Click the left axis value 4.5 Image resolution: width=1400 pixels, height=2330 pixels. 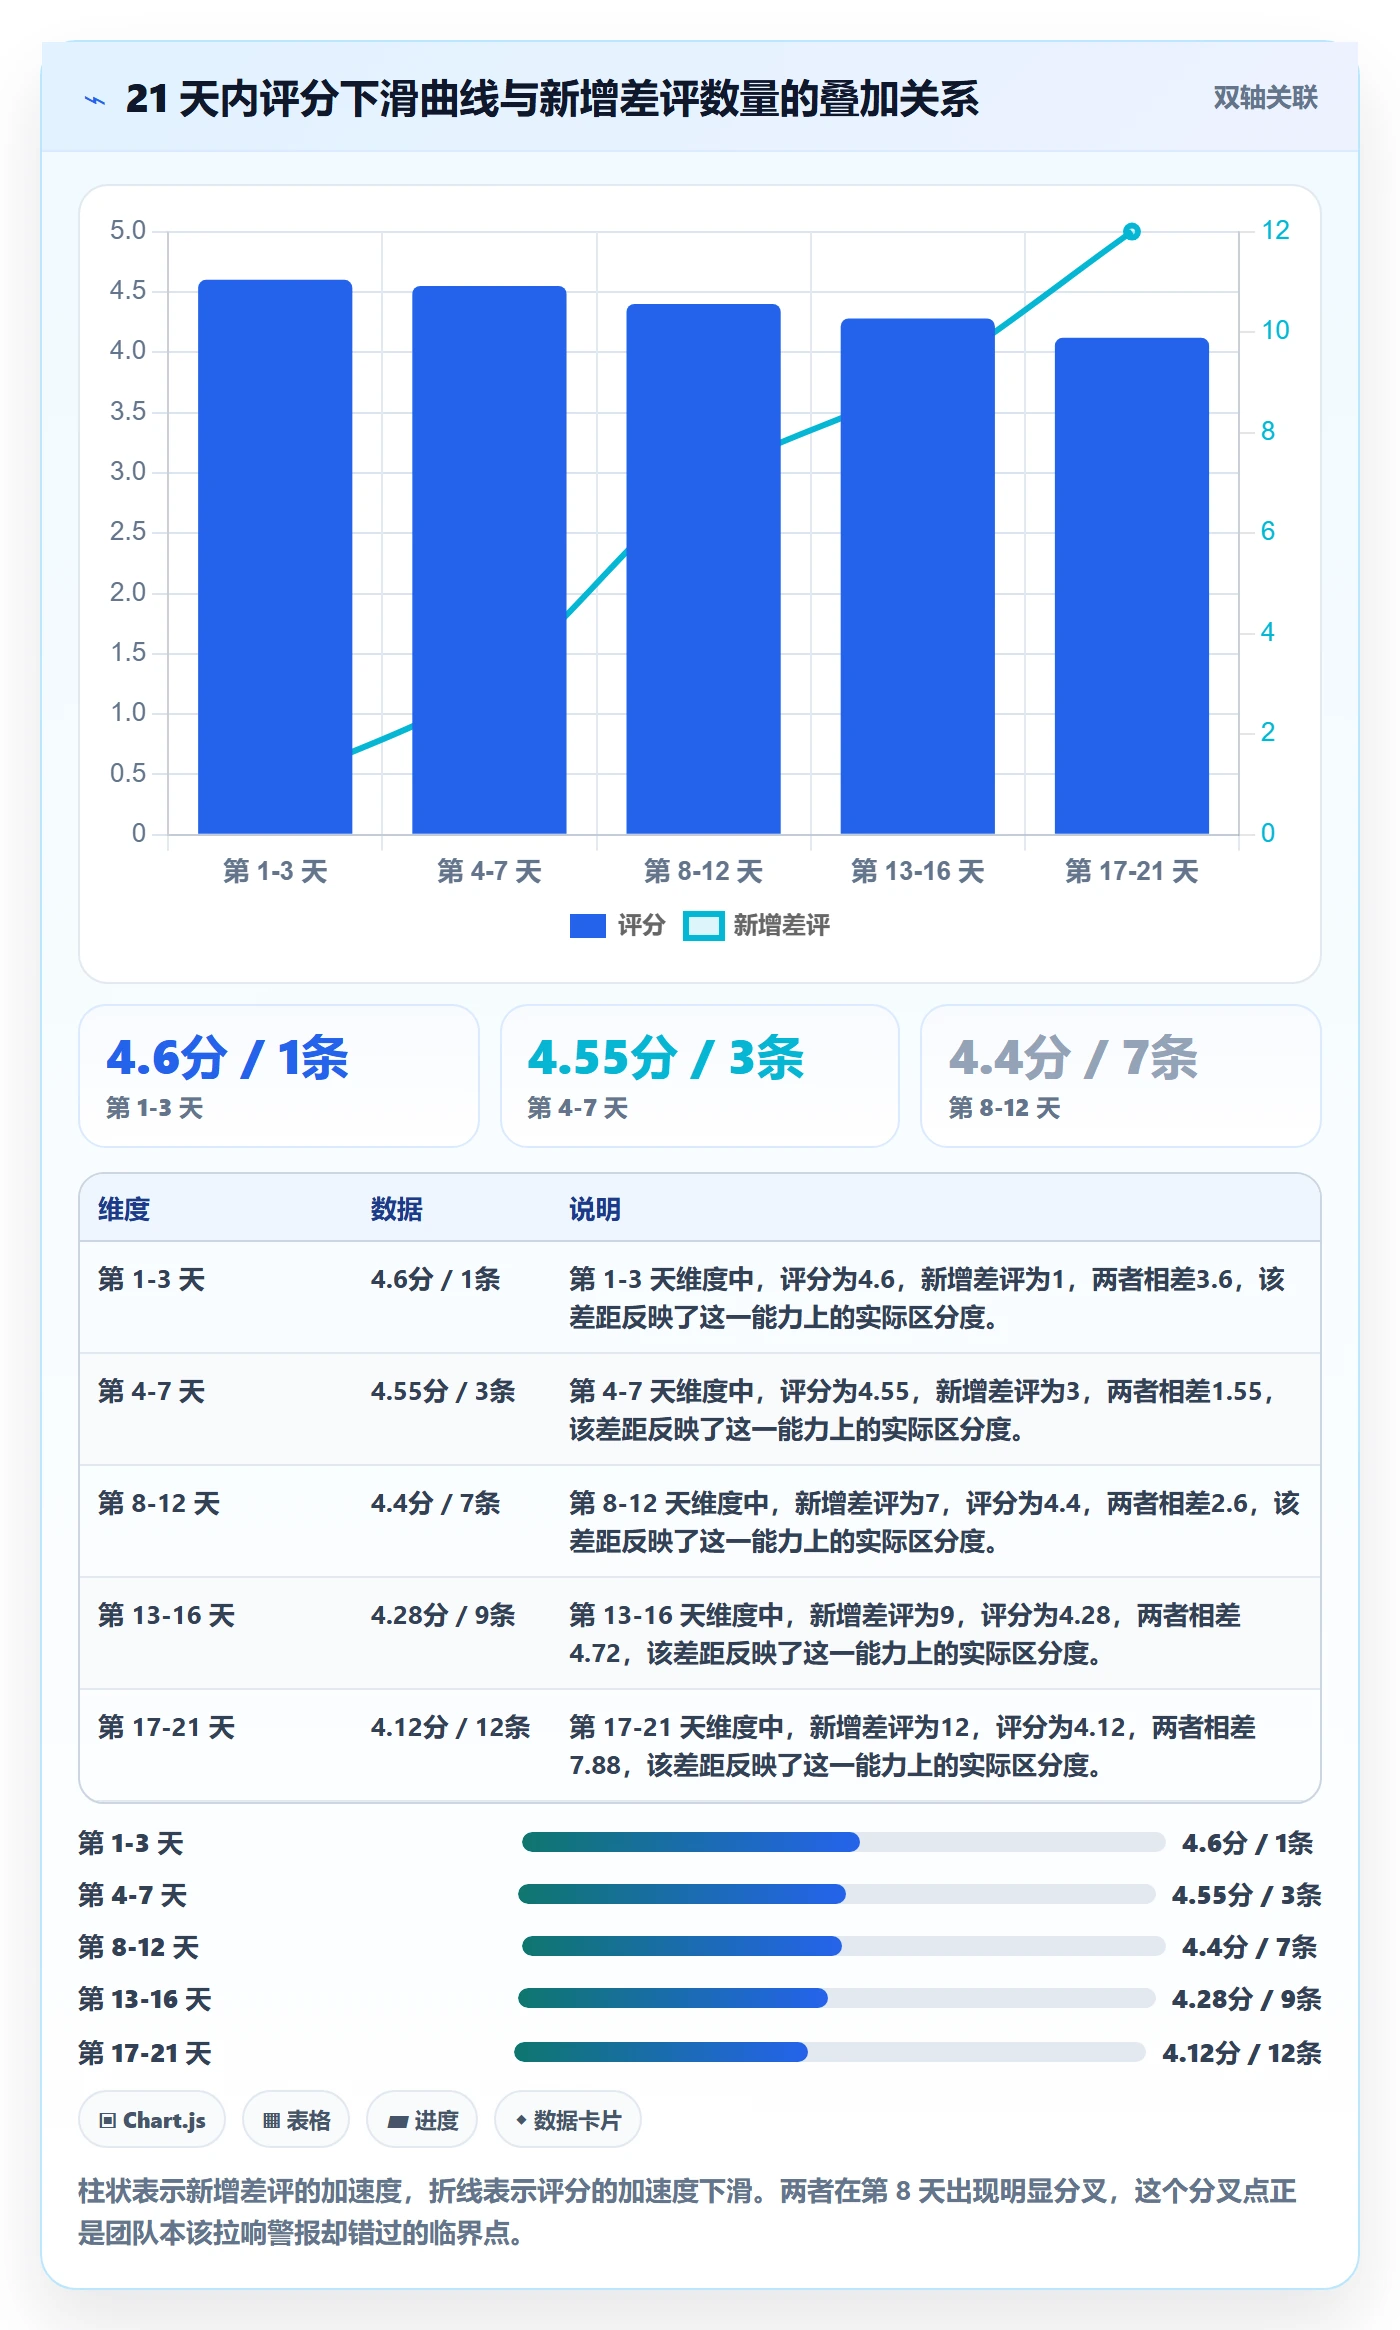tap(128, 290)
